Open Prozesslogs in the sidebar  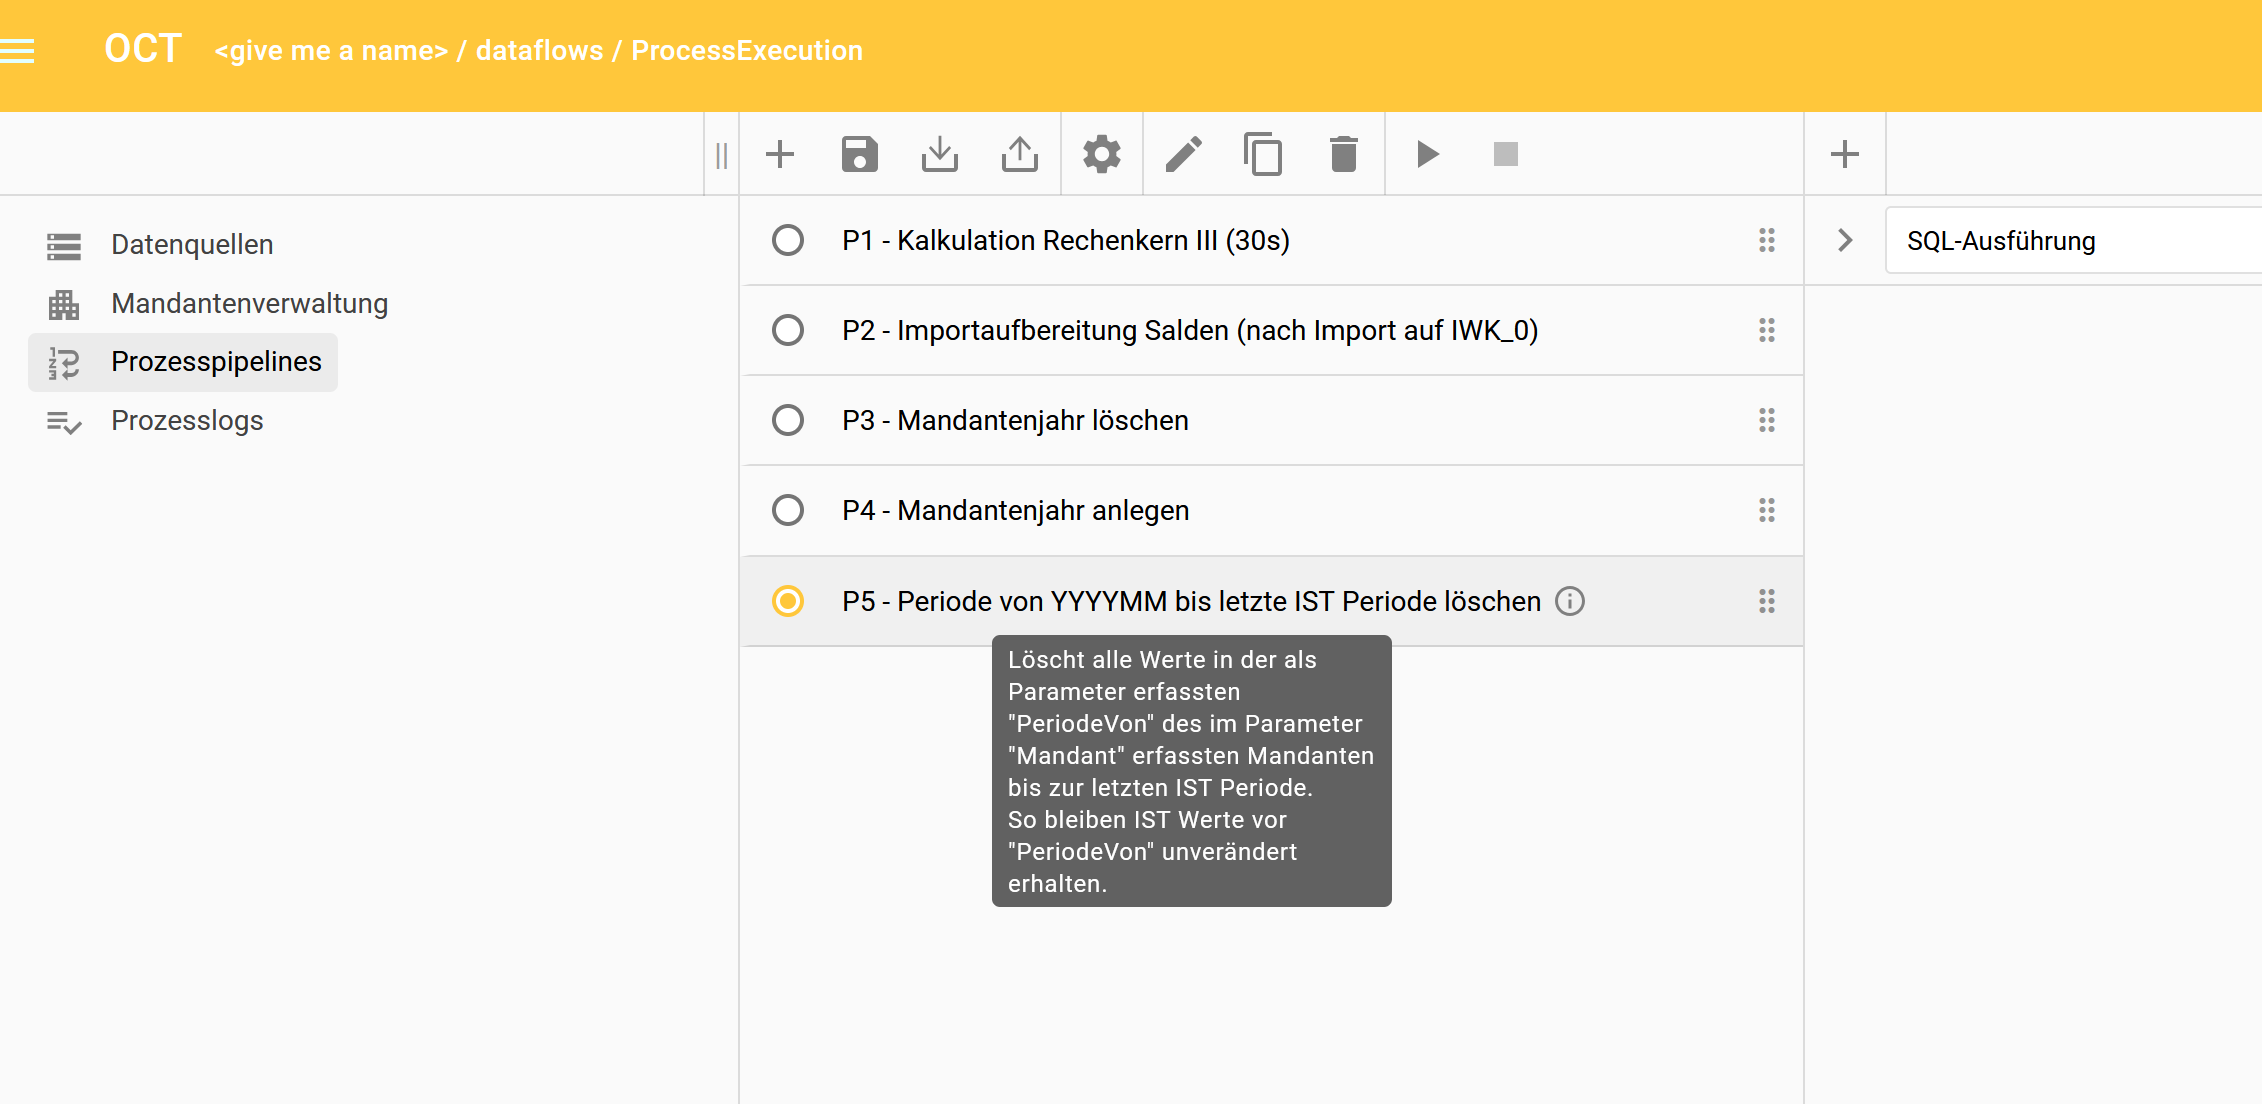tap(187, 421)
